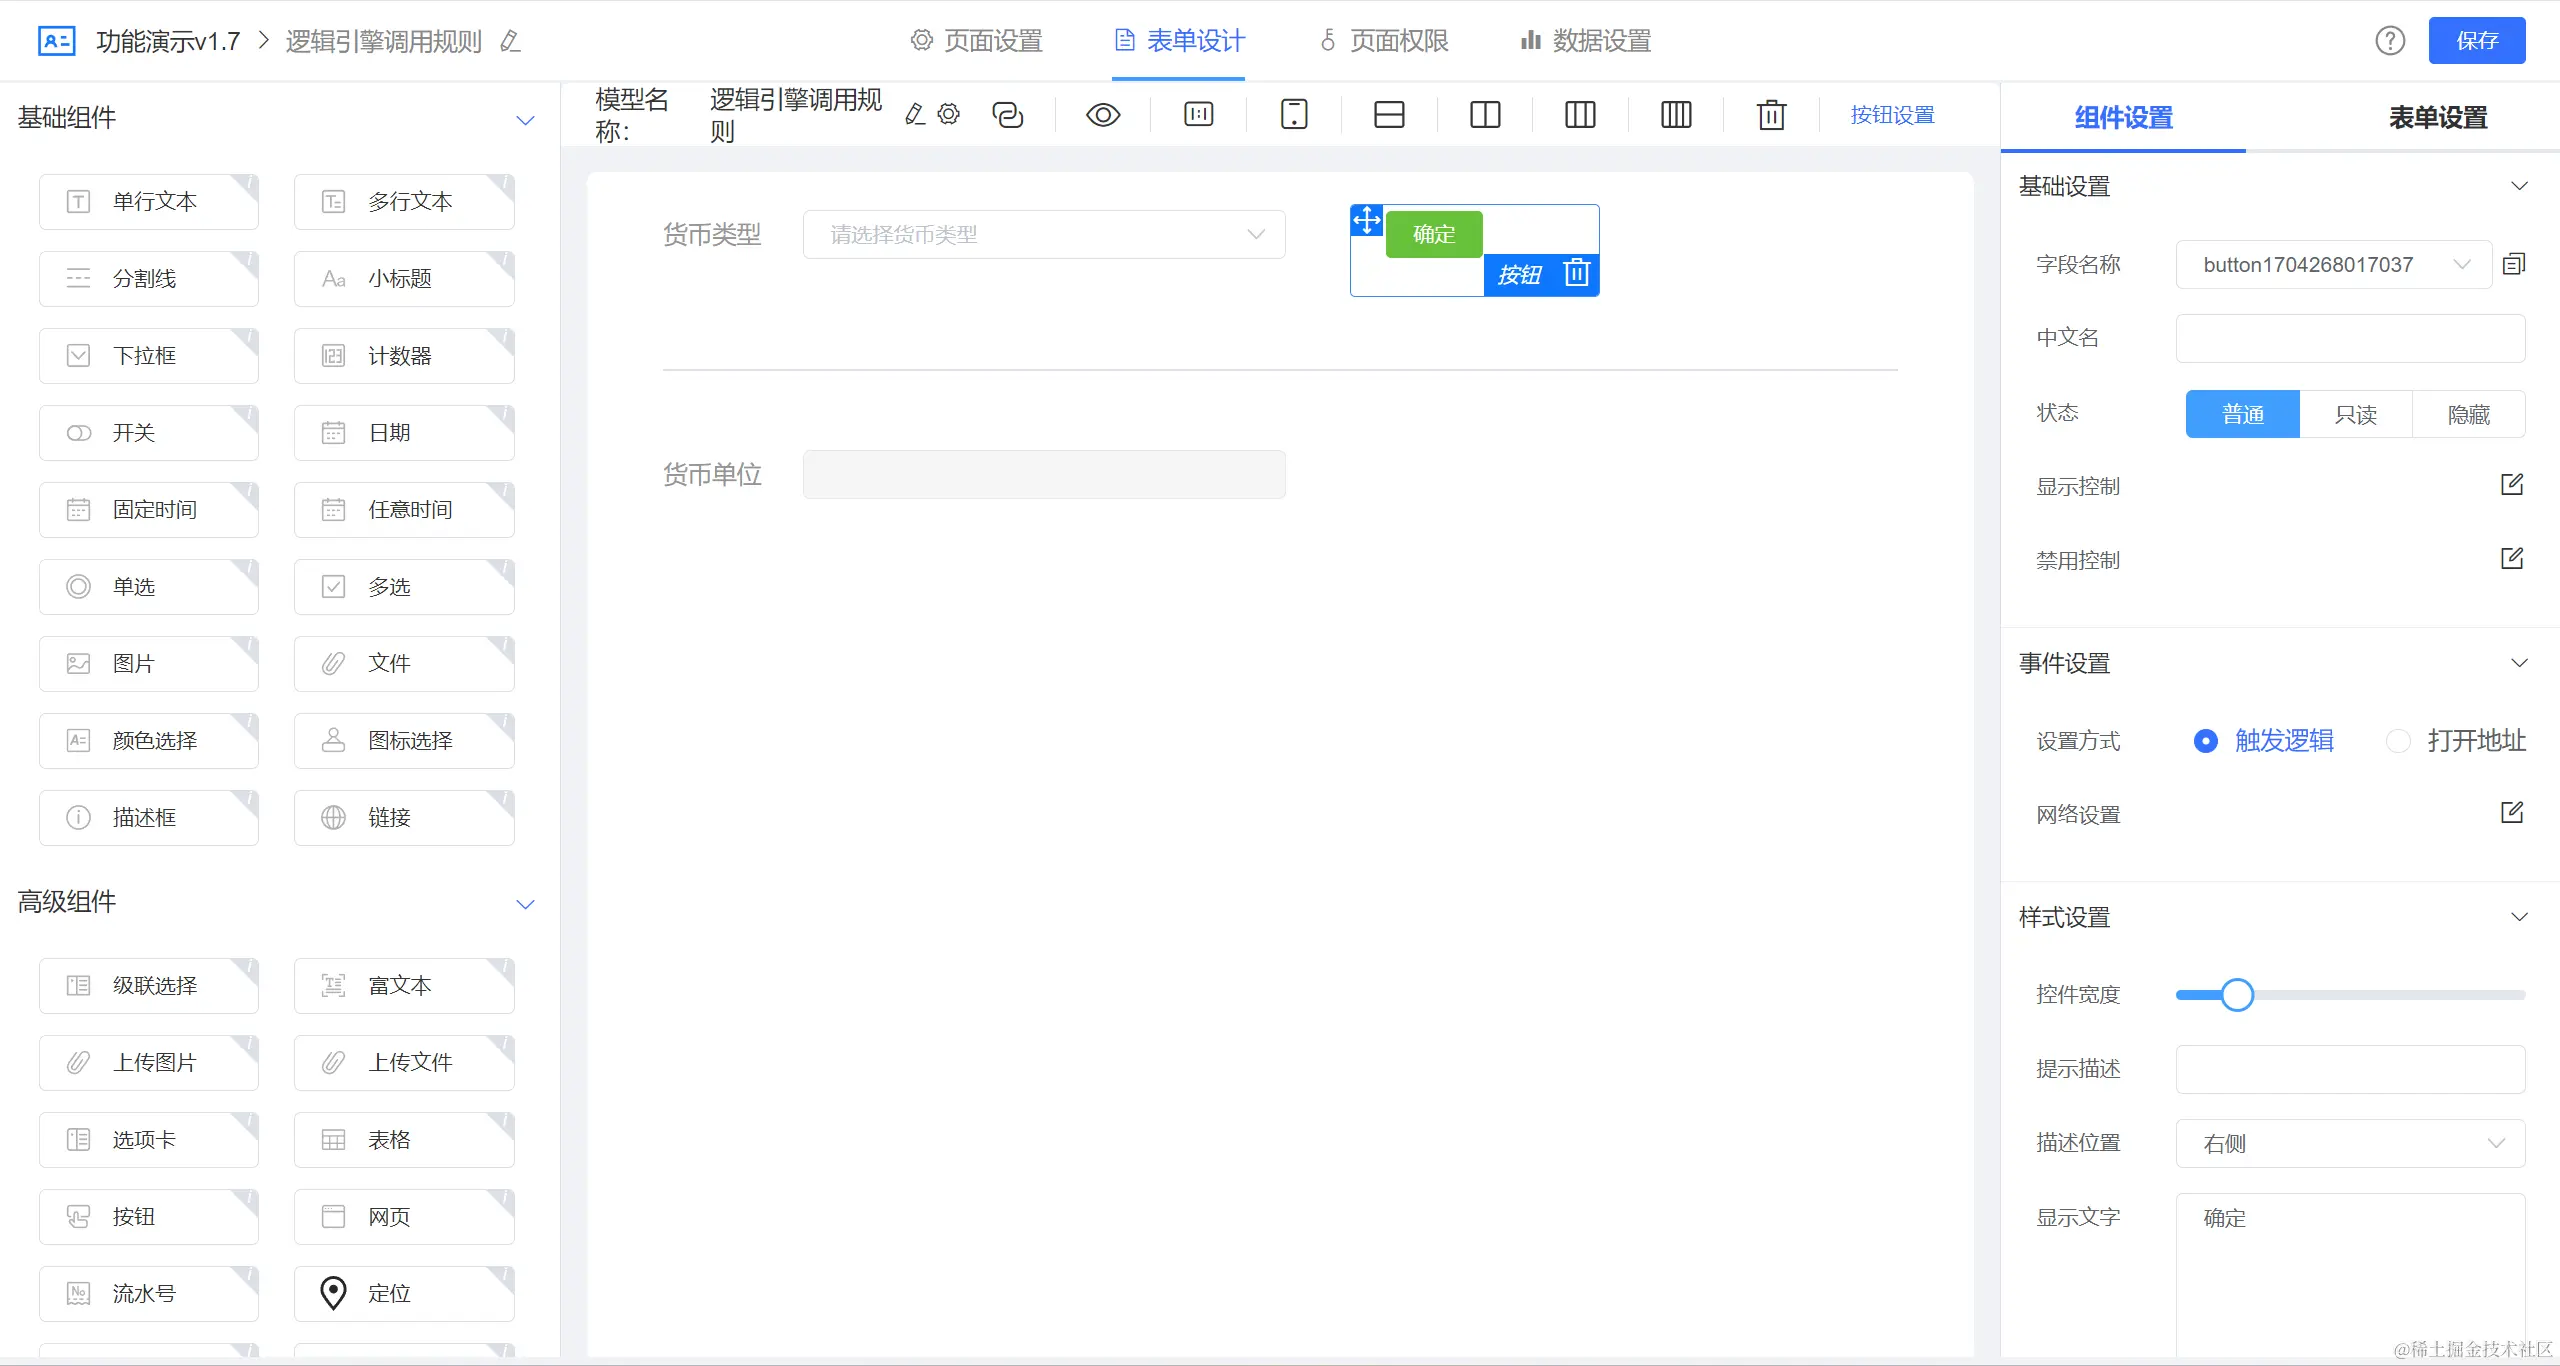The height and width of the screenshot is (1366, 2560).
Task: Select the two-column layout icon
Action: click(1485, 115)
